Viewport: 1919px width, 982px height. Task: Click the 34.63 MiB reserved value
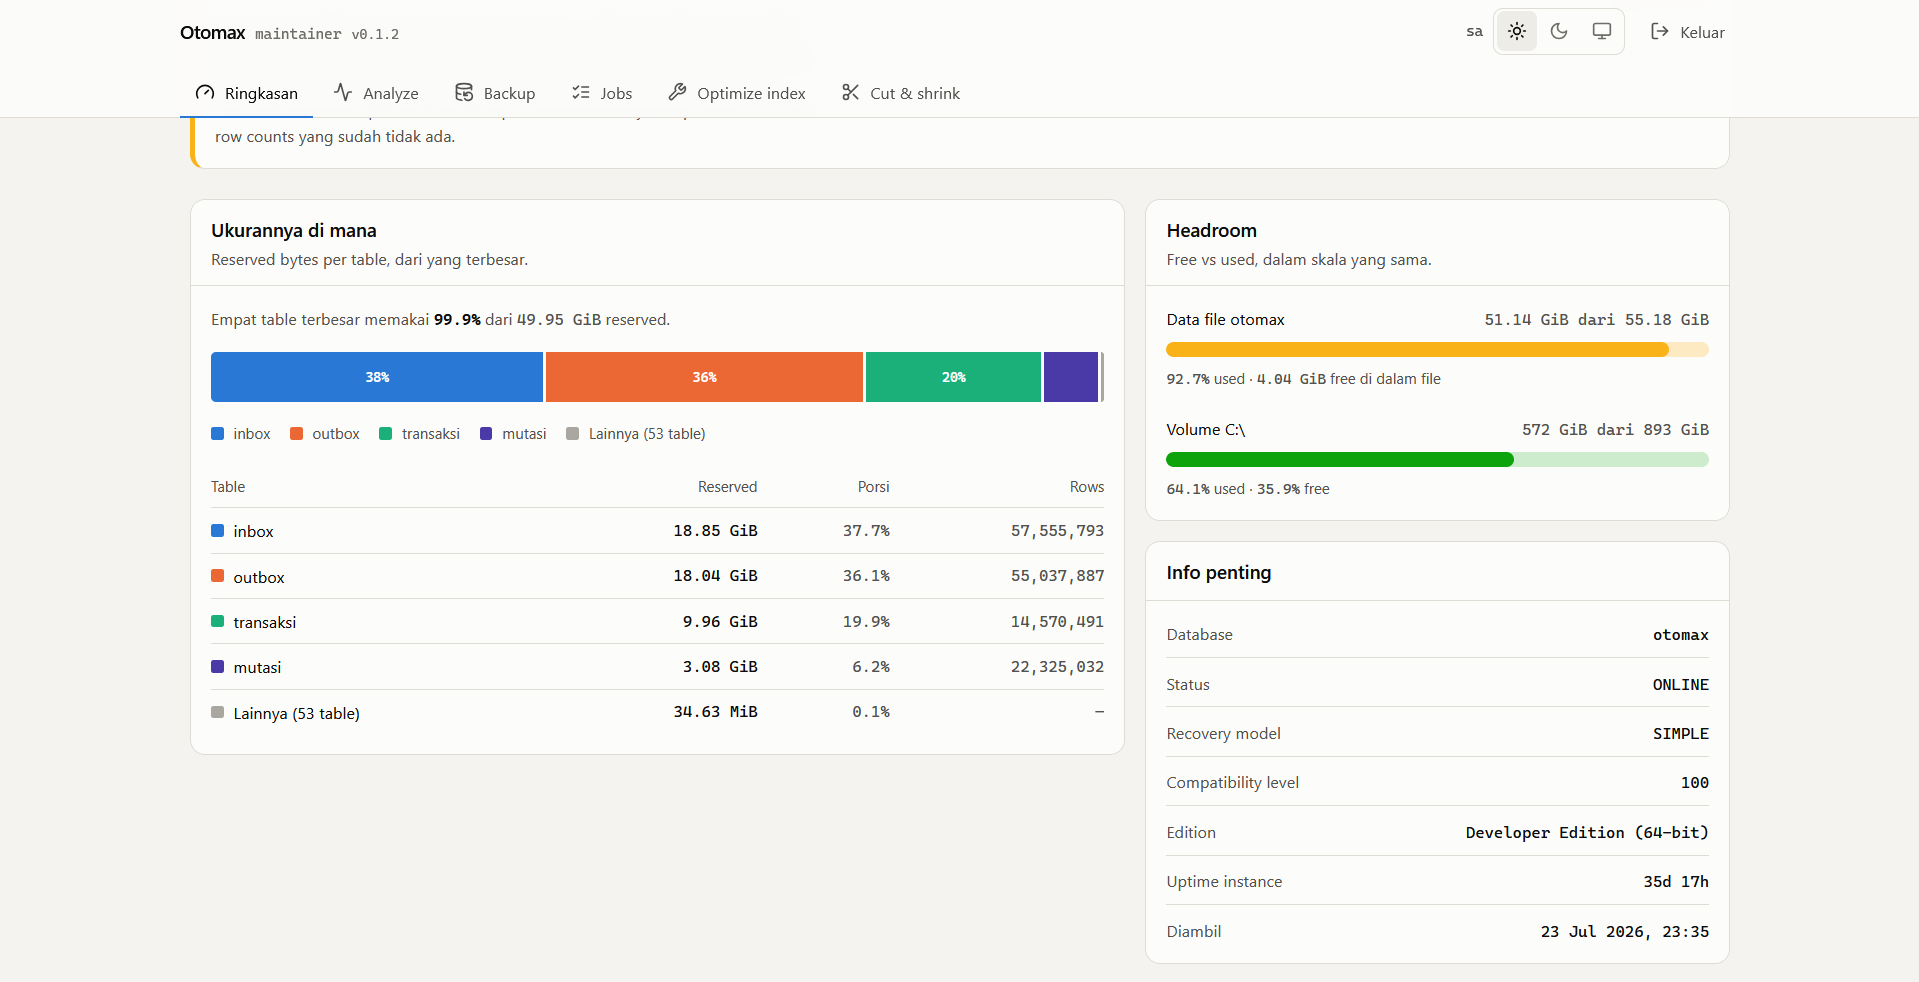tap(715, 712)
